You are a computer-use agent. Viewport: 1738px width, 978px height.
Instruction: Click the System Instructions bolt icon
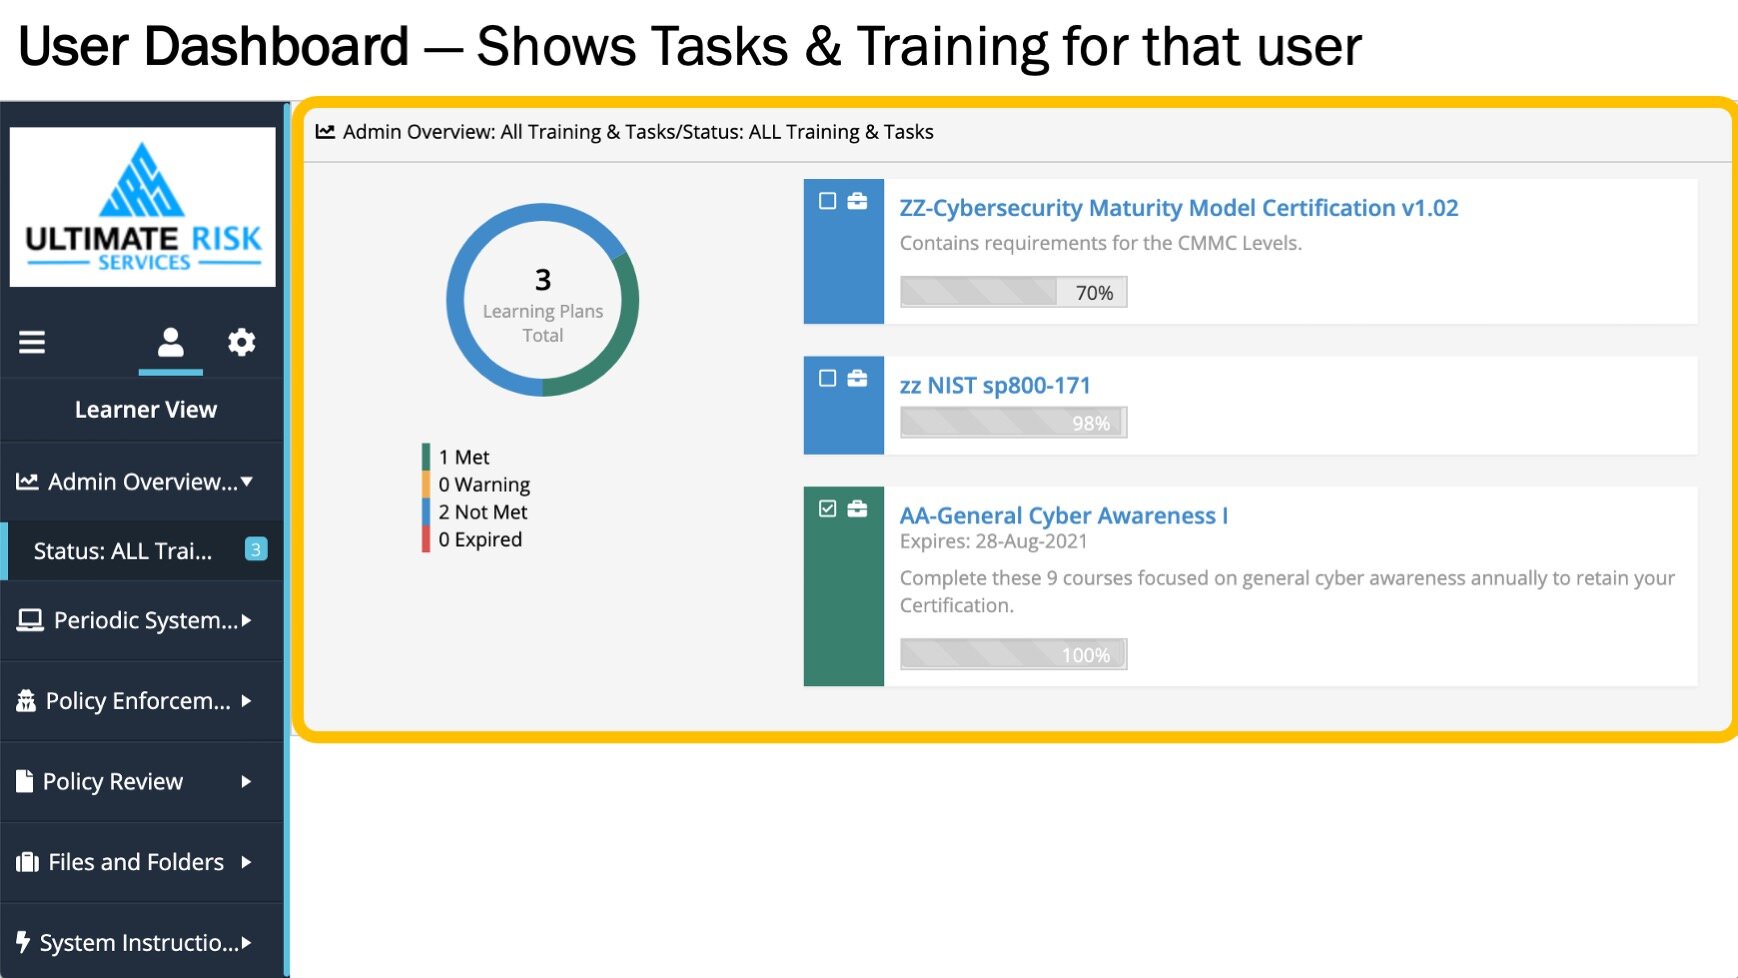[x=23, y=942]
